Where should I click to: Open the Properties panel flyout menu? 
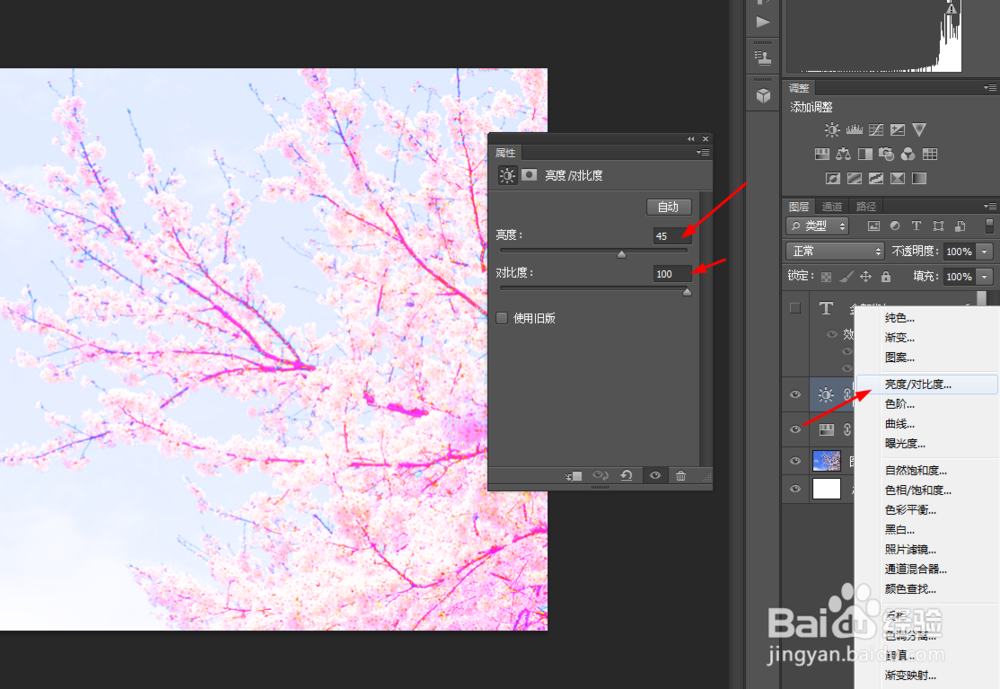point(703,152)
